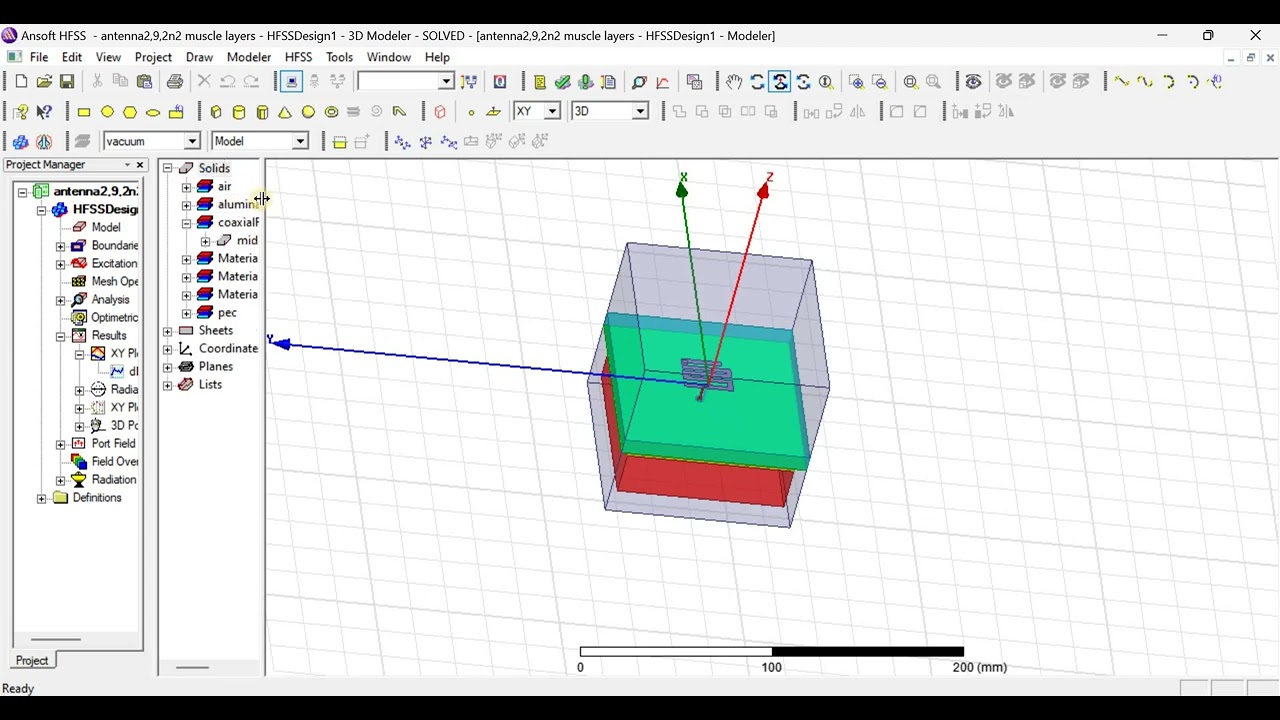This screenshot has width=1280, height=720.
Task: Click the Print icon
Action: coord(175,82)
